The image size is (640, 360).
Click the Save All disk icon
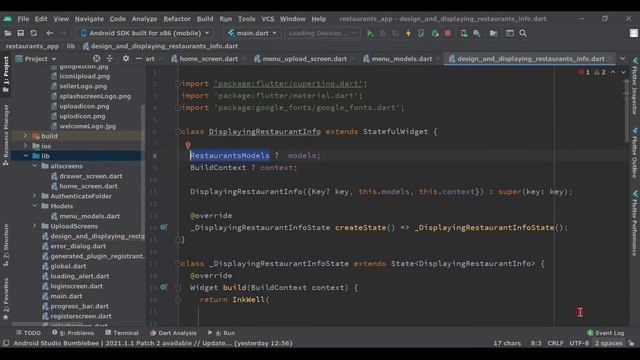pos(20,33)
